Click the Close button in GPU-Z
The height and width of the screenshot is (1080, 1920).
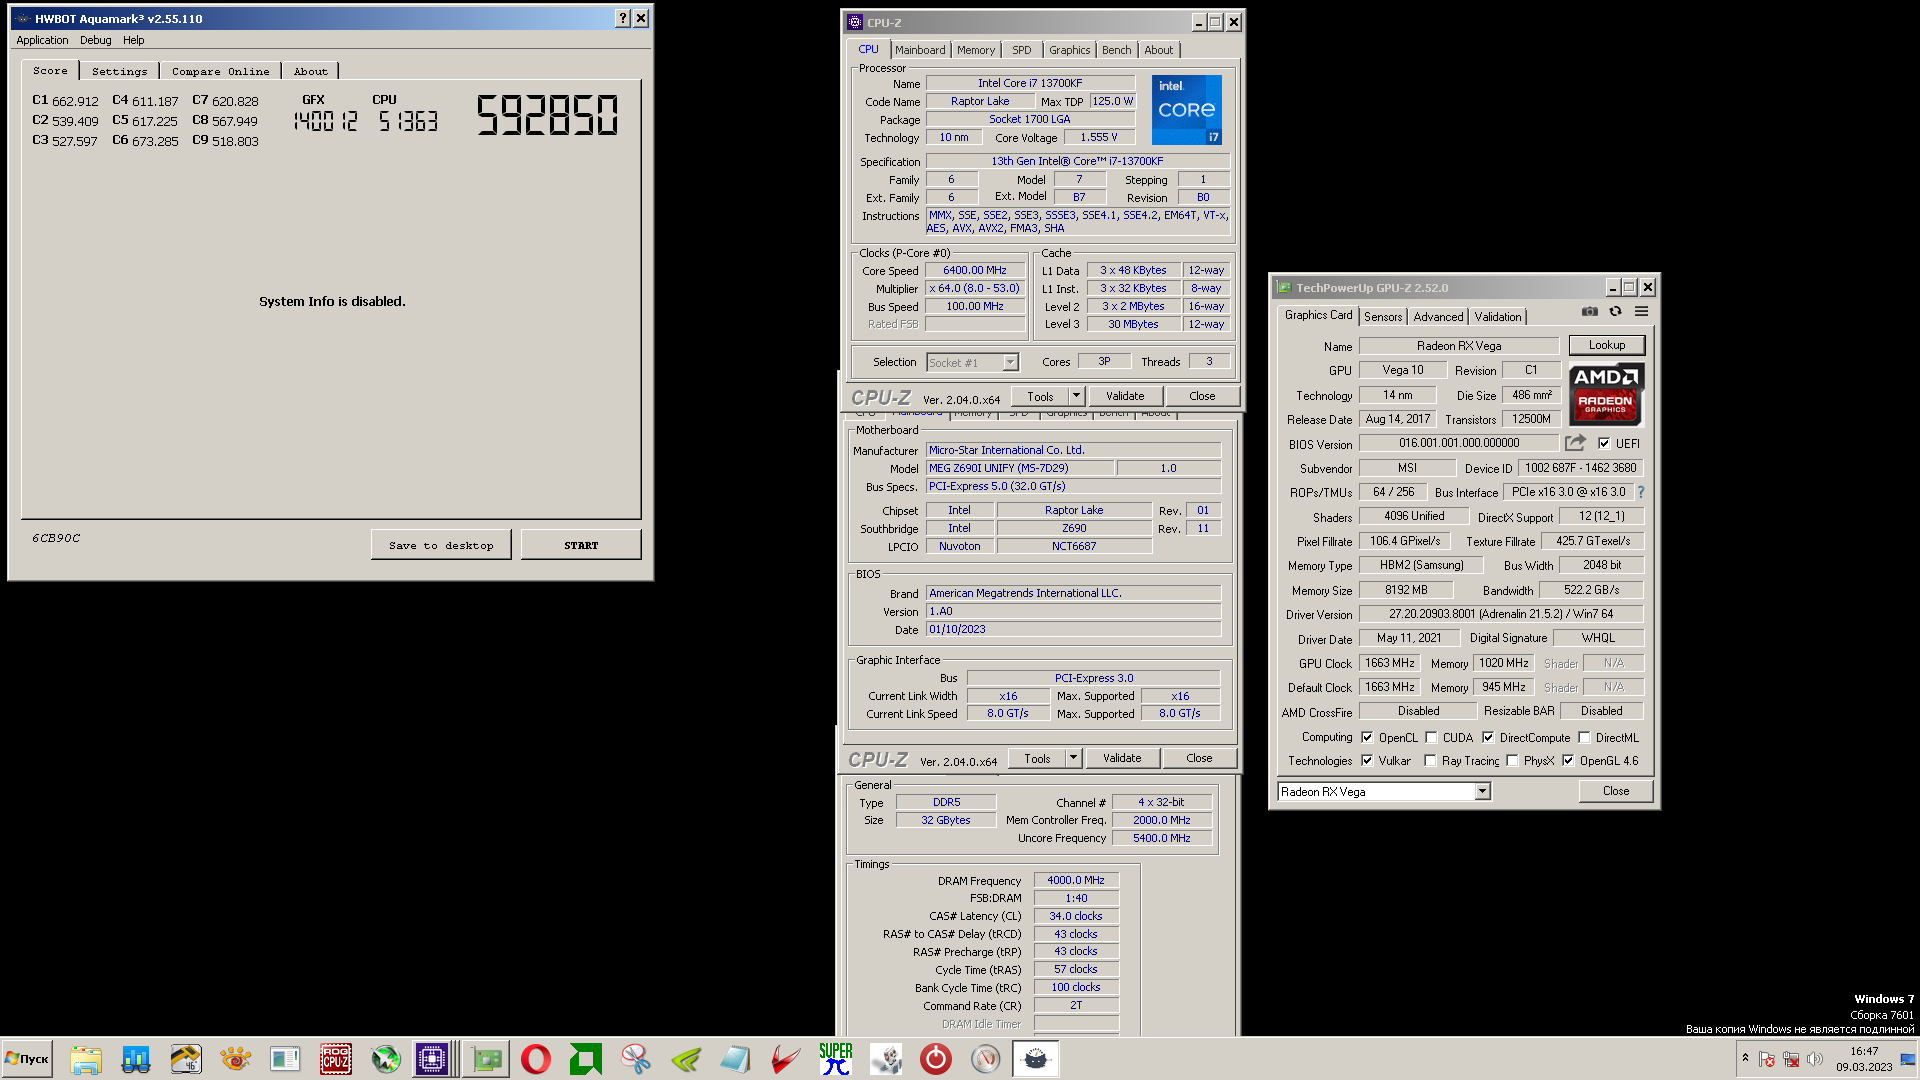(1616, 791)
